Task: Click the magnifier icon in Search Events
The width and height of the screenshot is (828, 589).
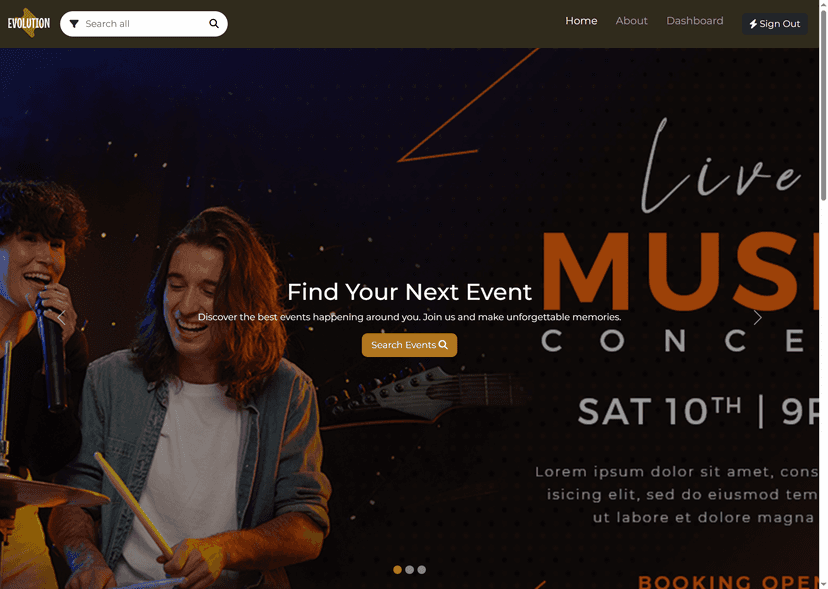Action: (443, 344)
